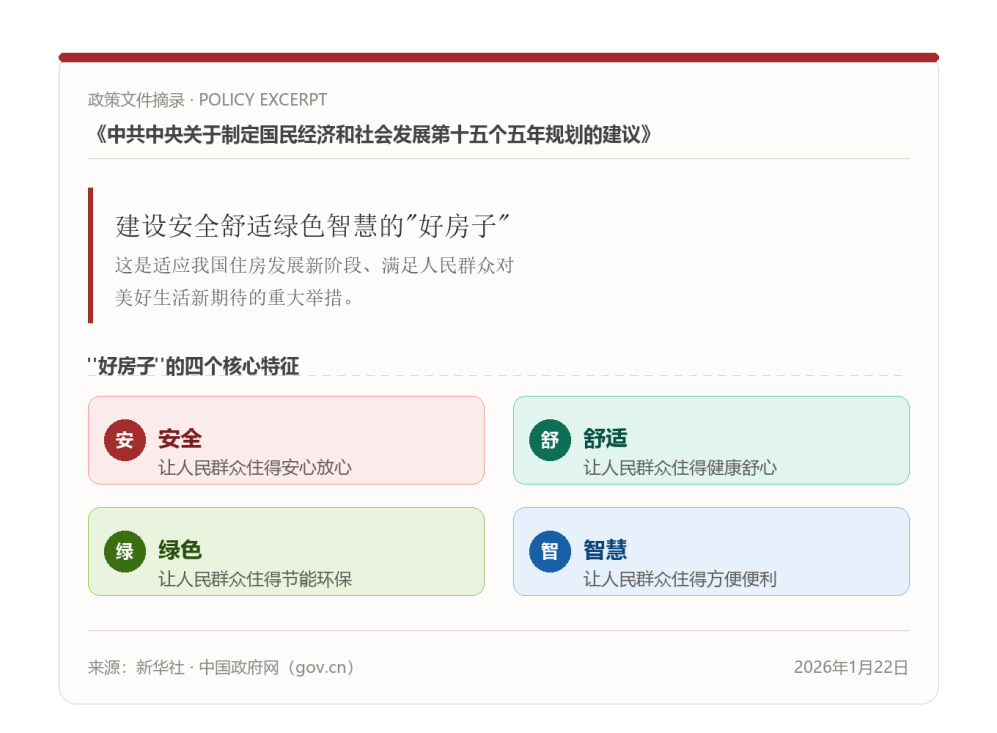
Task: Click the quote heading 建设安全舒适绿色智慧的"好房子"
Action: click(312, 226)
